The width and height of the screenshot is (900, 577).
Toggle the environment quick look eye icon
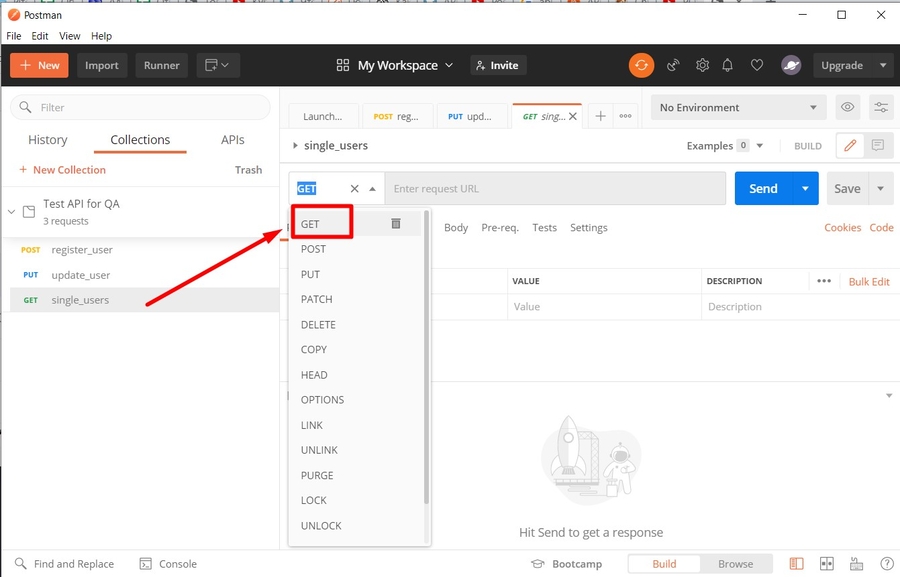847,107
